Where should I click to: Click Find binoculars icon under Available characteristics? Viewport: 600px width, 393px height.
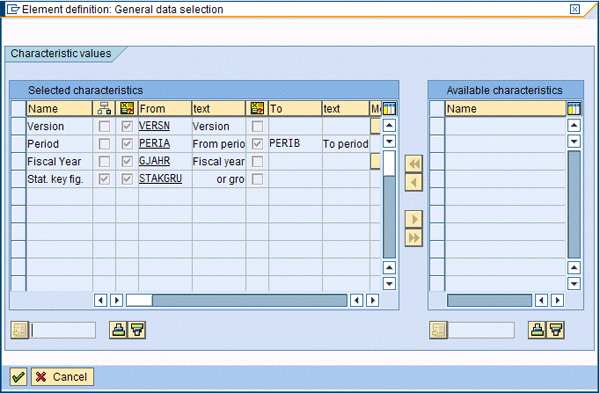537,330
